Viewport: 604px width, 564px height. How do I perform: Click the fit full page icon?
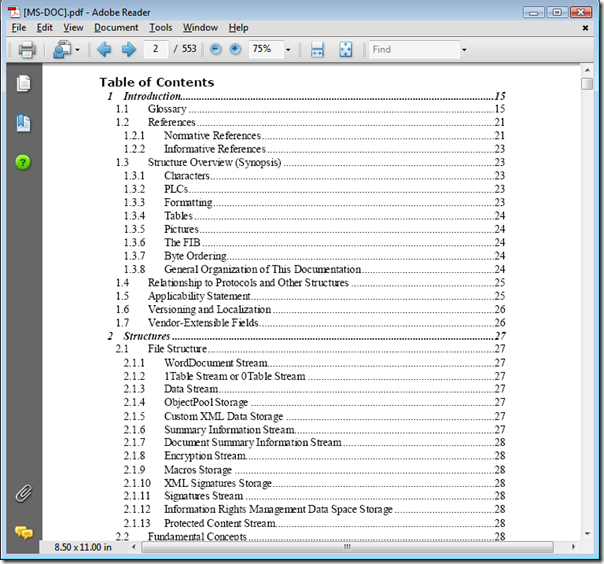click(346, 49)
